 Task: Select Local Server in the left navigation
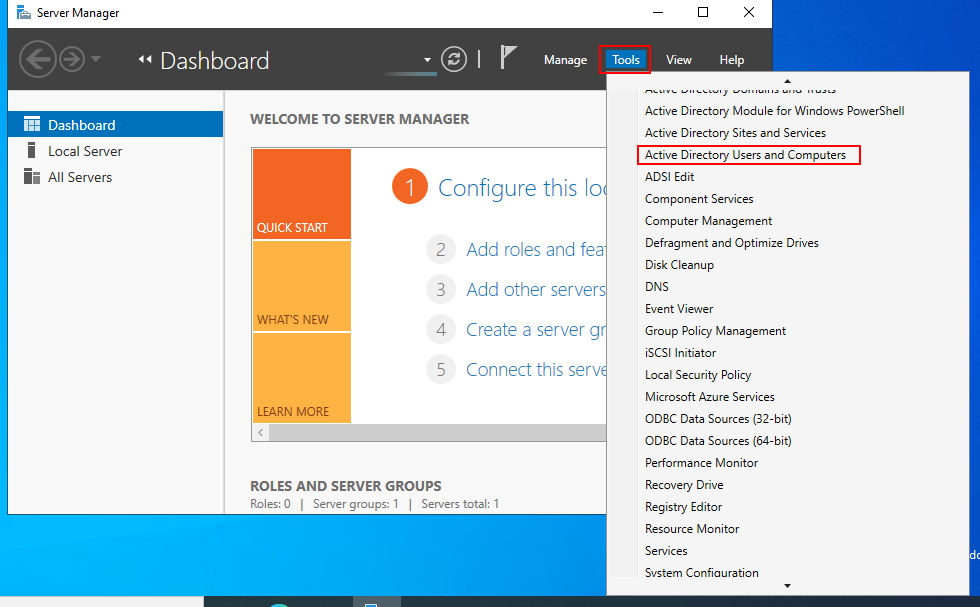116,150
